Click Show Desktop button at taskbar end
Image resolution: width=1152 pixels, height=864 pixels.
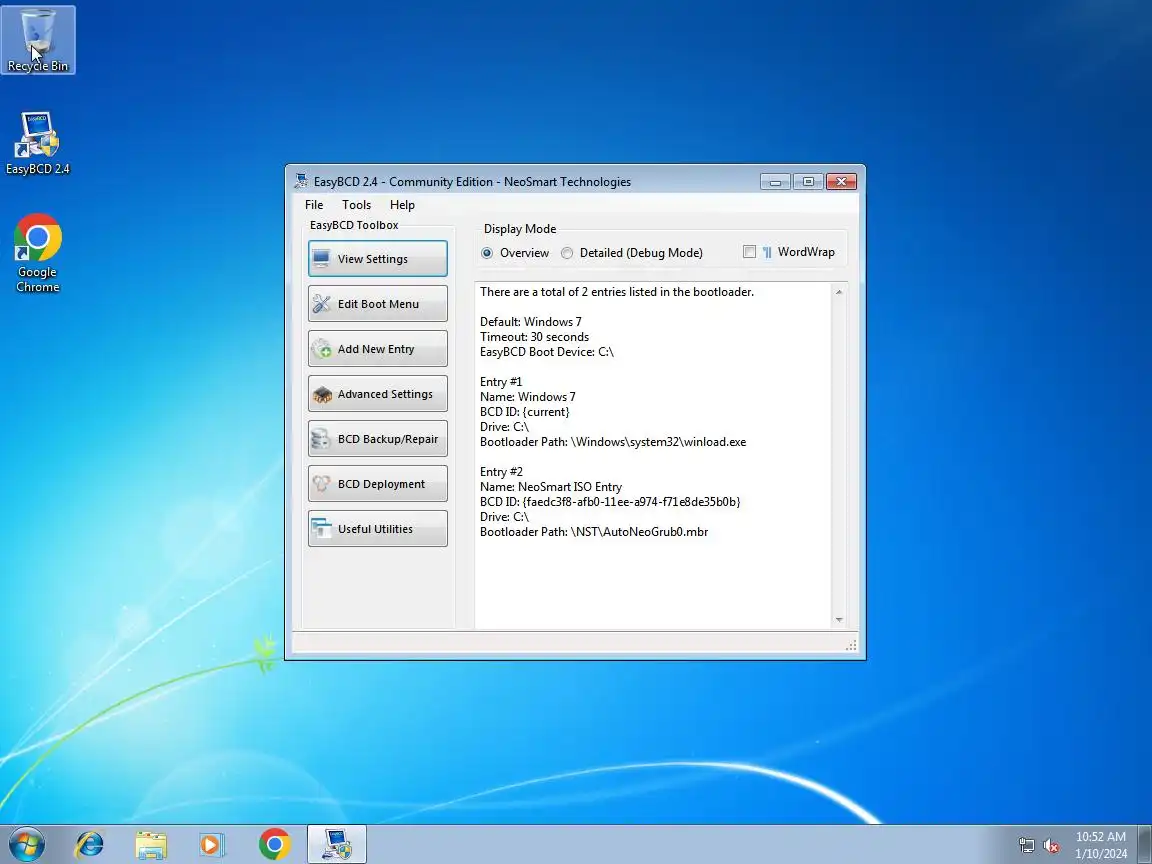click(x=1145, y=845)
